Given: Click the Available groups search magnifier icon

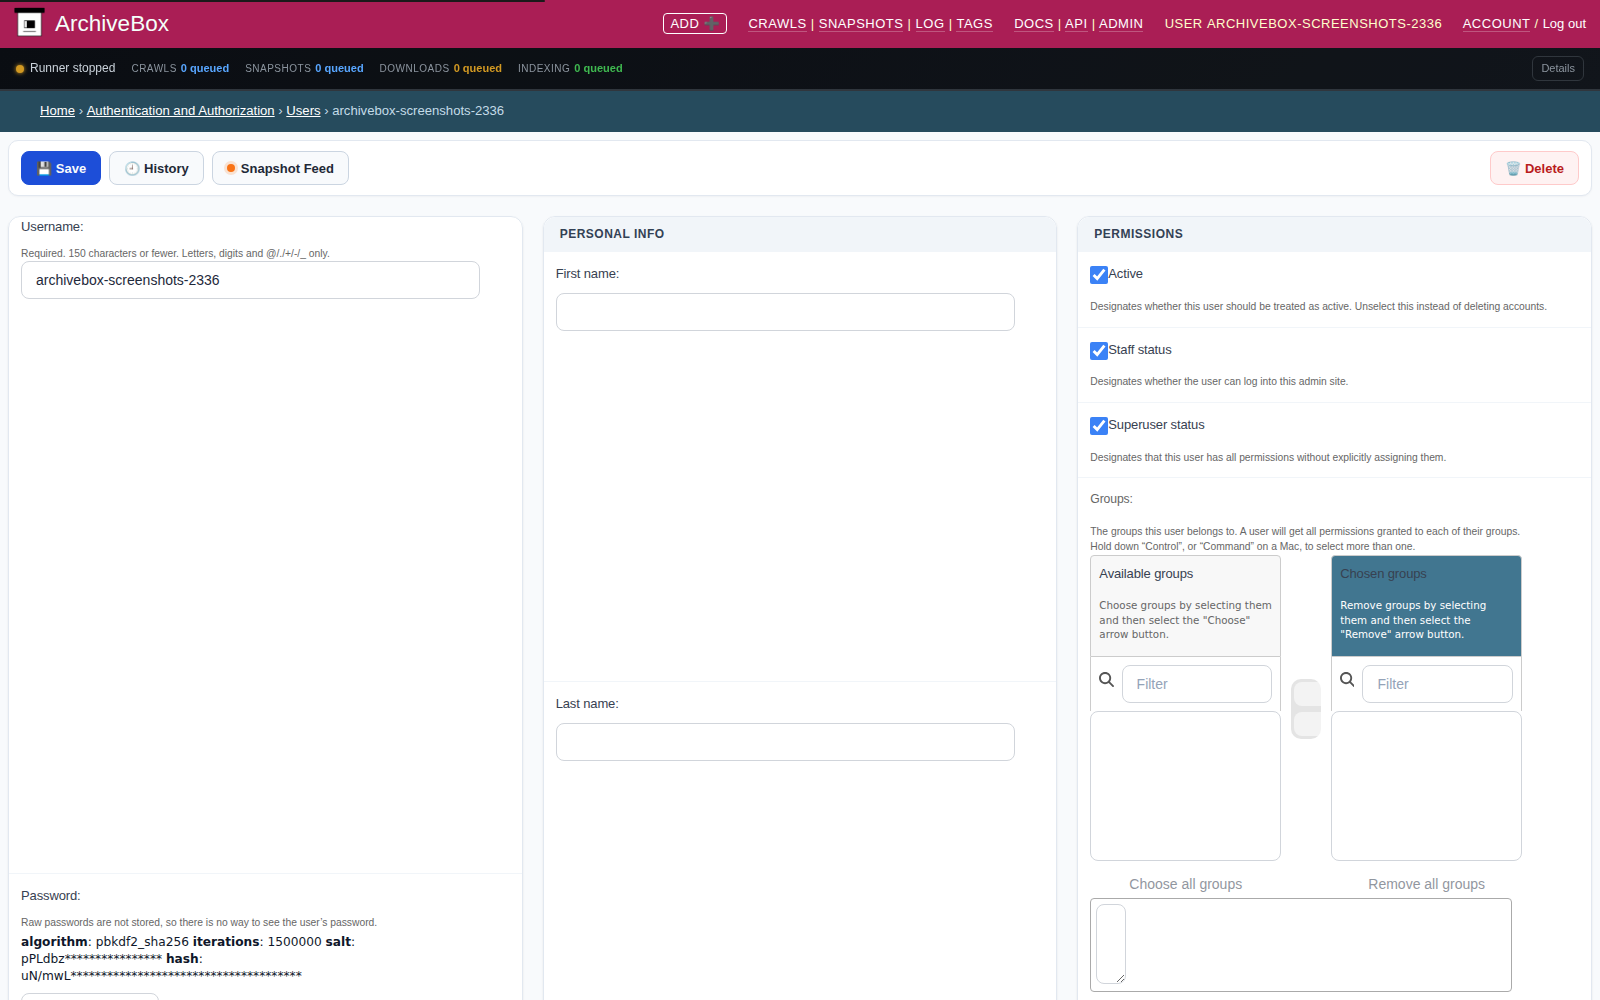Looking at the screenshot, I should [x=1106, y=680].
